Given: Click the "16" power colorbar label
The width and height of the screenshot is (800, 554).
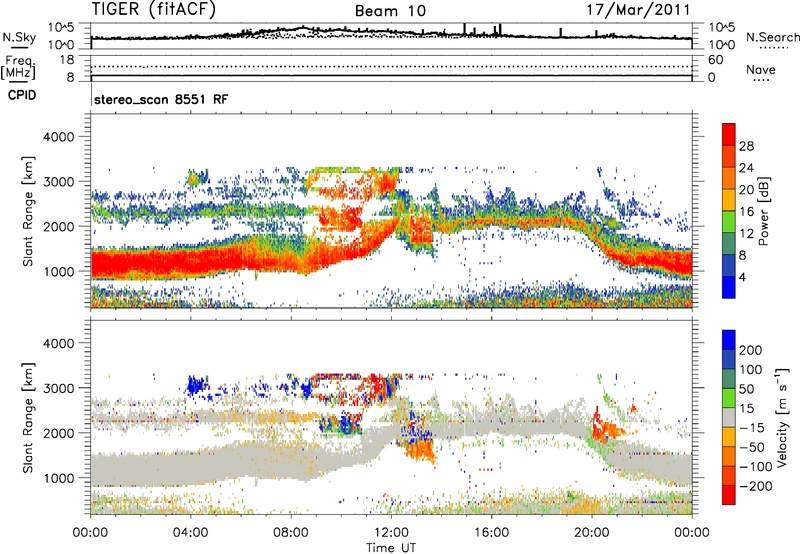Looking at the screenshot, I should point(746,212).
